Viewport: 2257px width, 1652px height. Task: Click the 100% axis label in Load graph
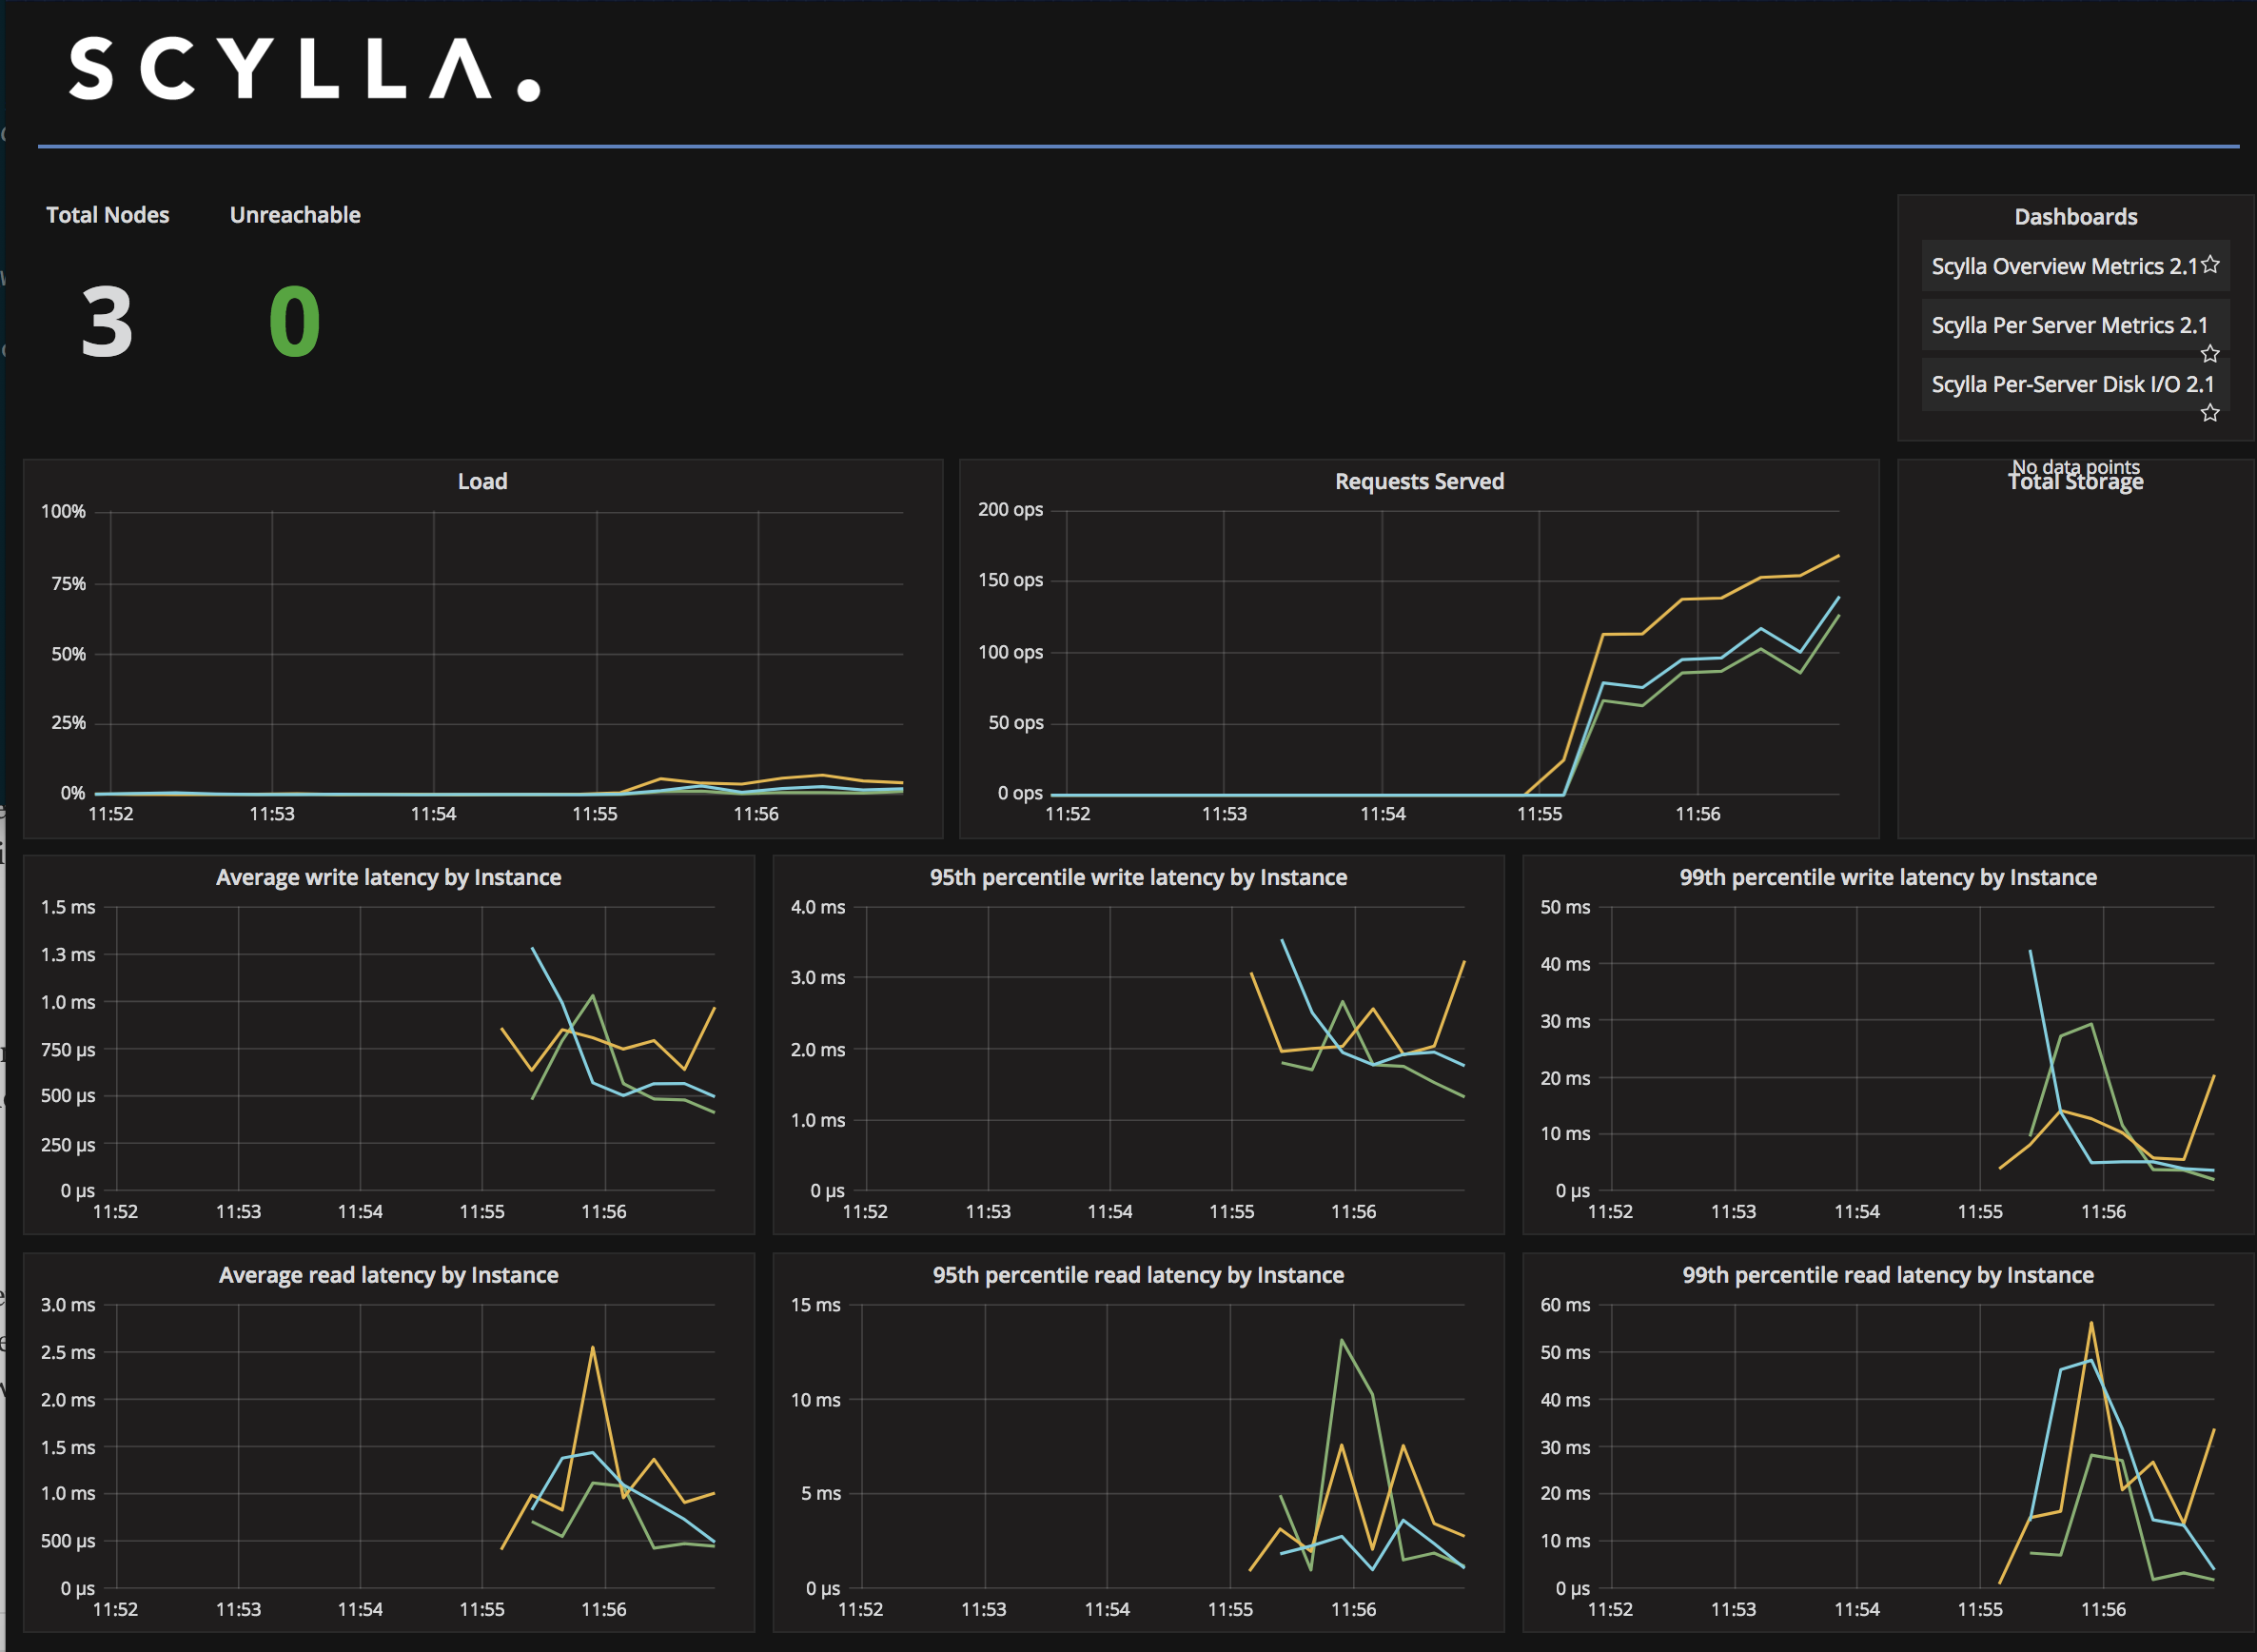click(x=63, y=511)
